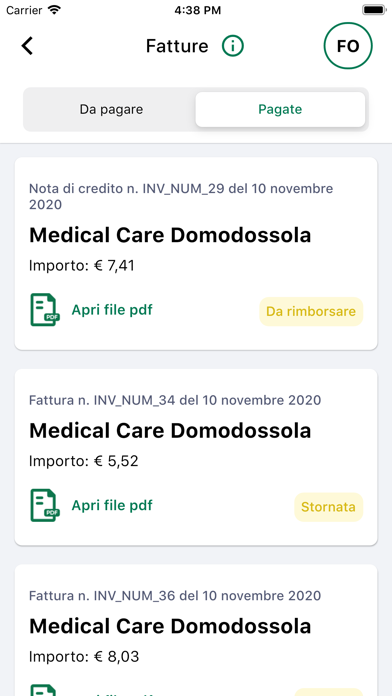Select the Fatture page title
The height and width of the screenshot is (696, 392).
click(x=177, y=46)
